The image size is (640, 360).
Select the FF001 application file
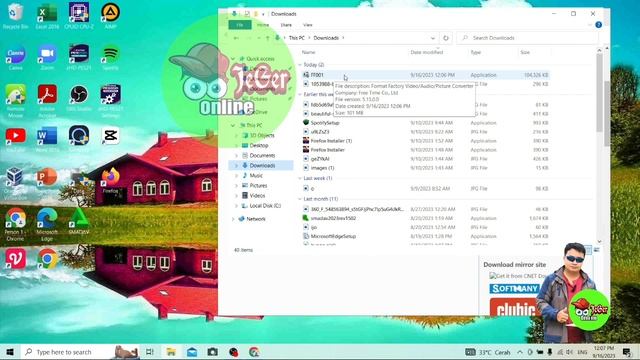[x=317, y=75]
